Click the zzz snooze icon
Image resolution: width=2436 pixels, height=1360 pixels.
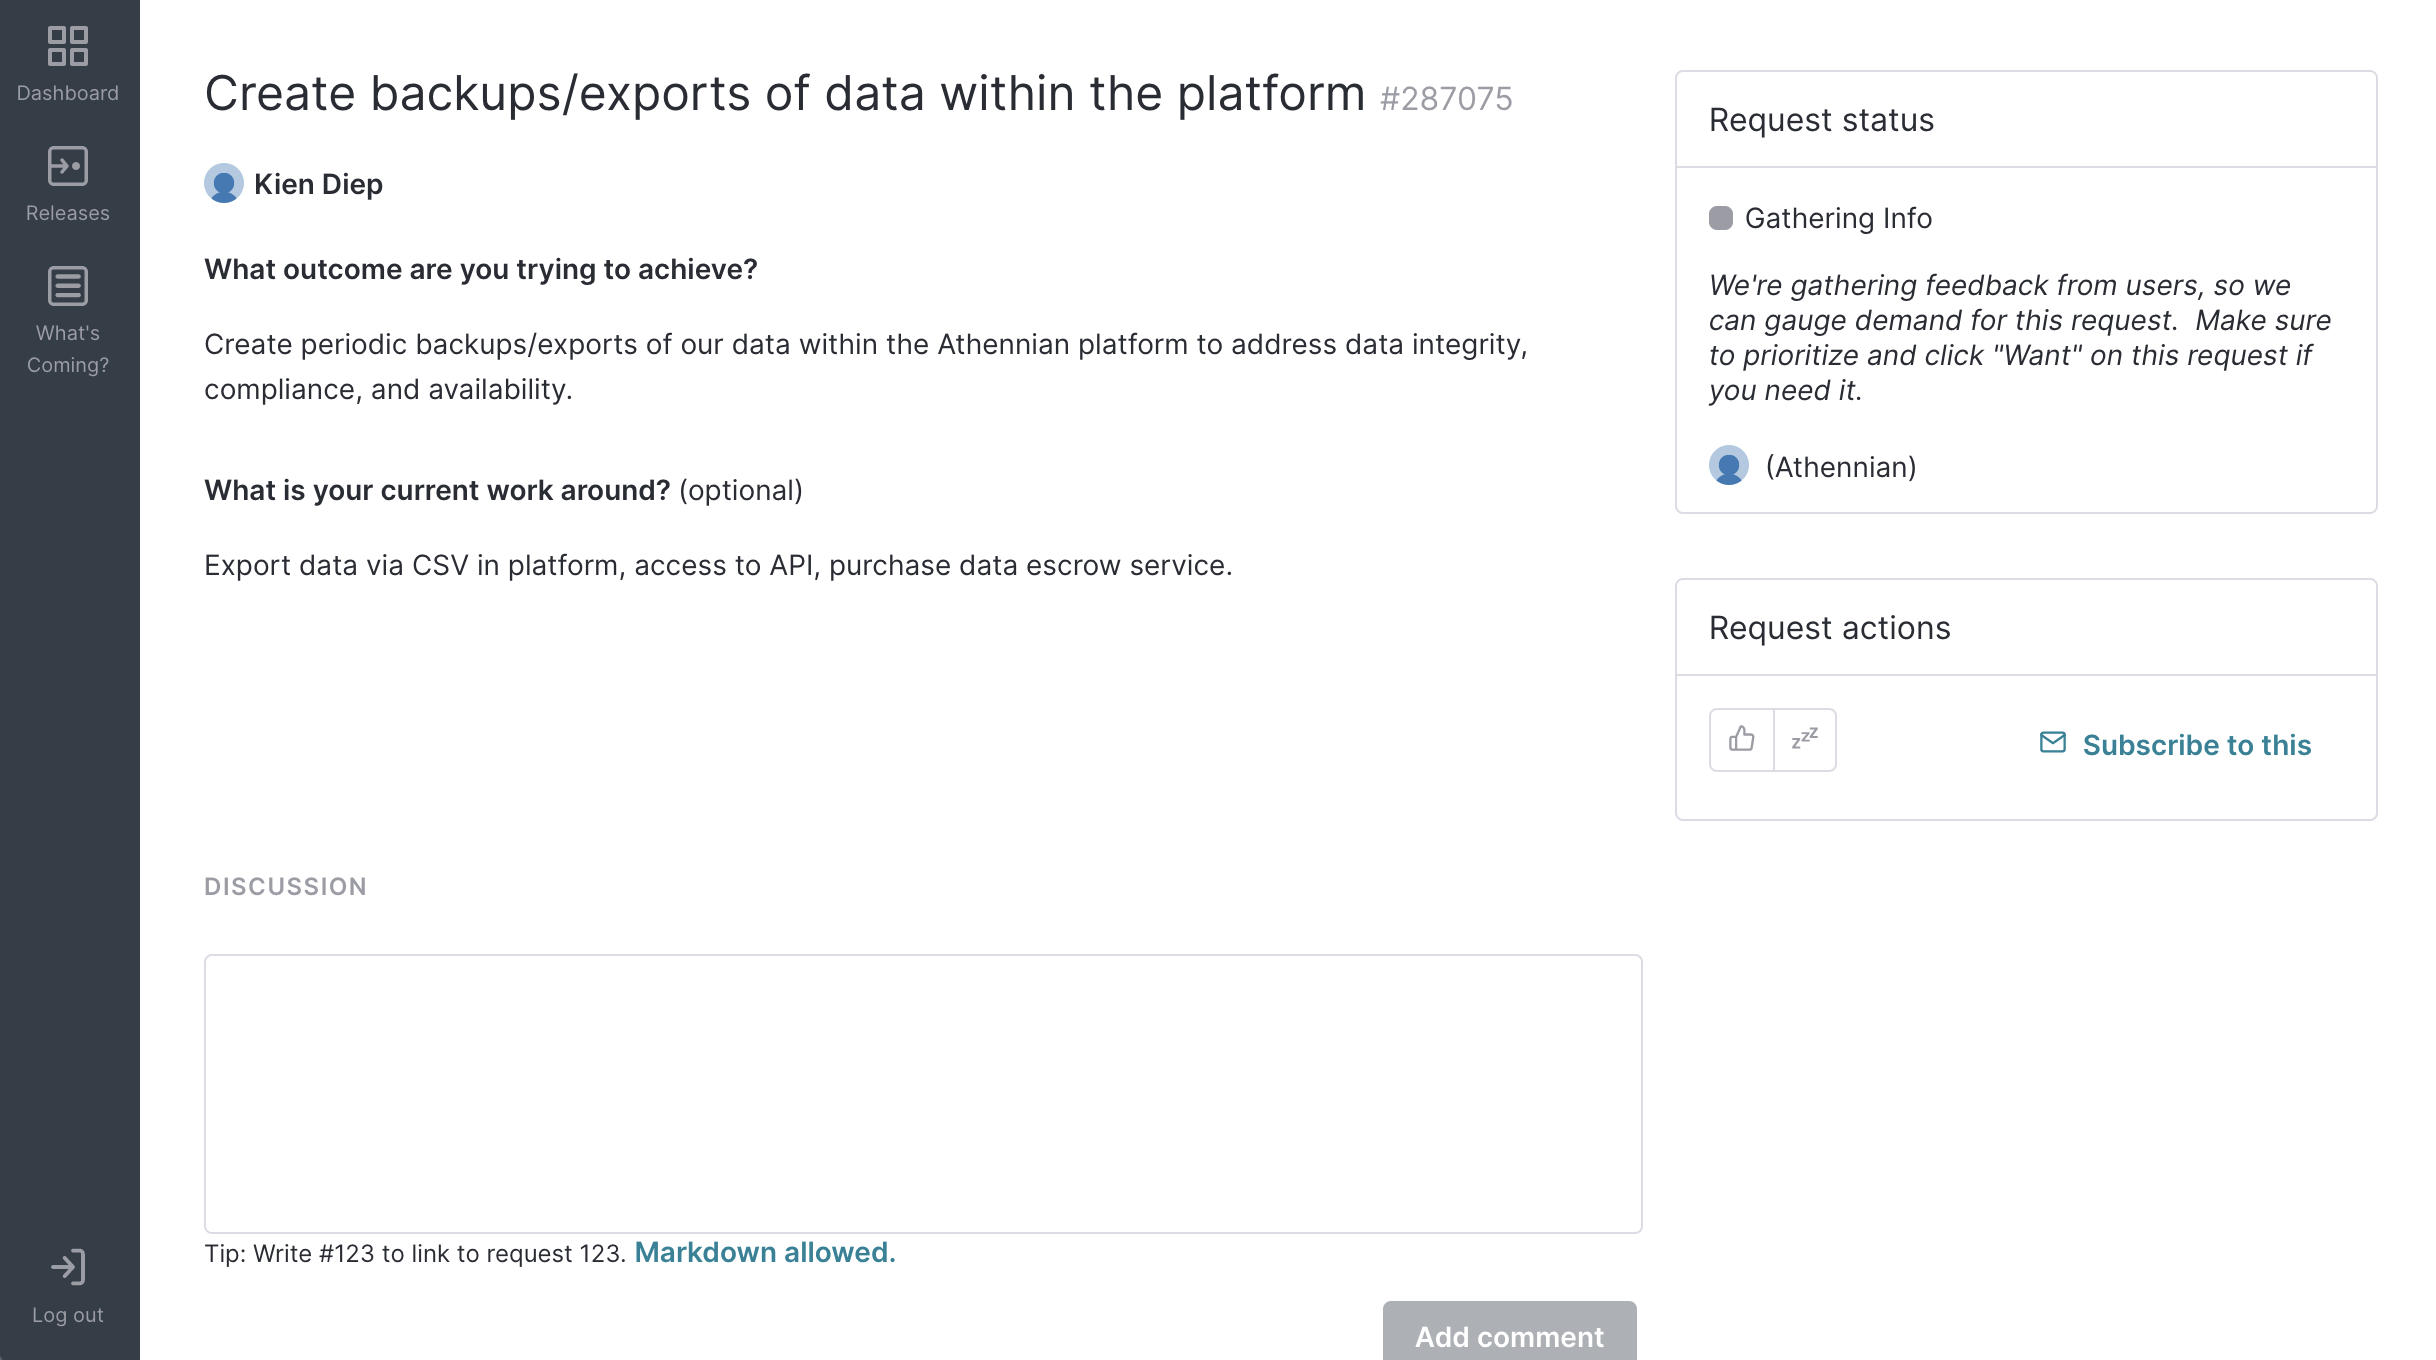click(x=1804, y=739)
